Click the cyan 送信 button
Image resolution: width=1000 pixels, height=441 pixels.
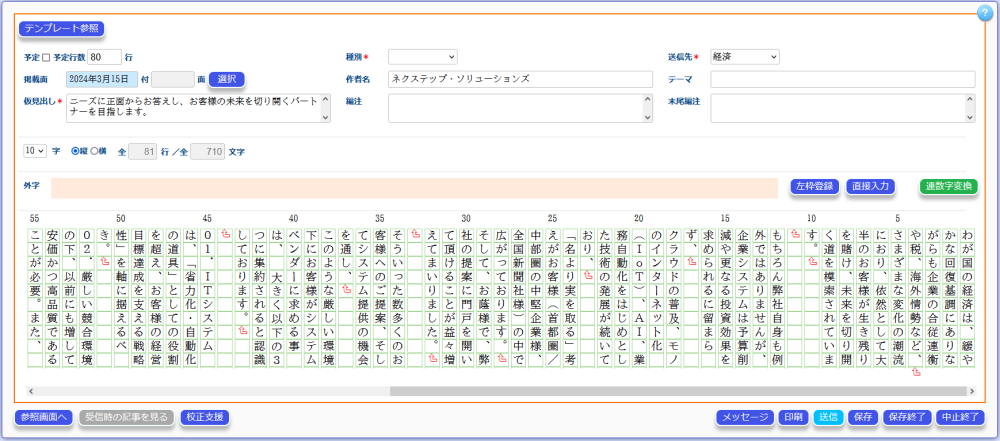pyautogui.click(x=828, y=417)
